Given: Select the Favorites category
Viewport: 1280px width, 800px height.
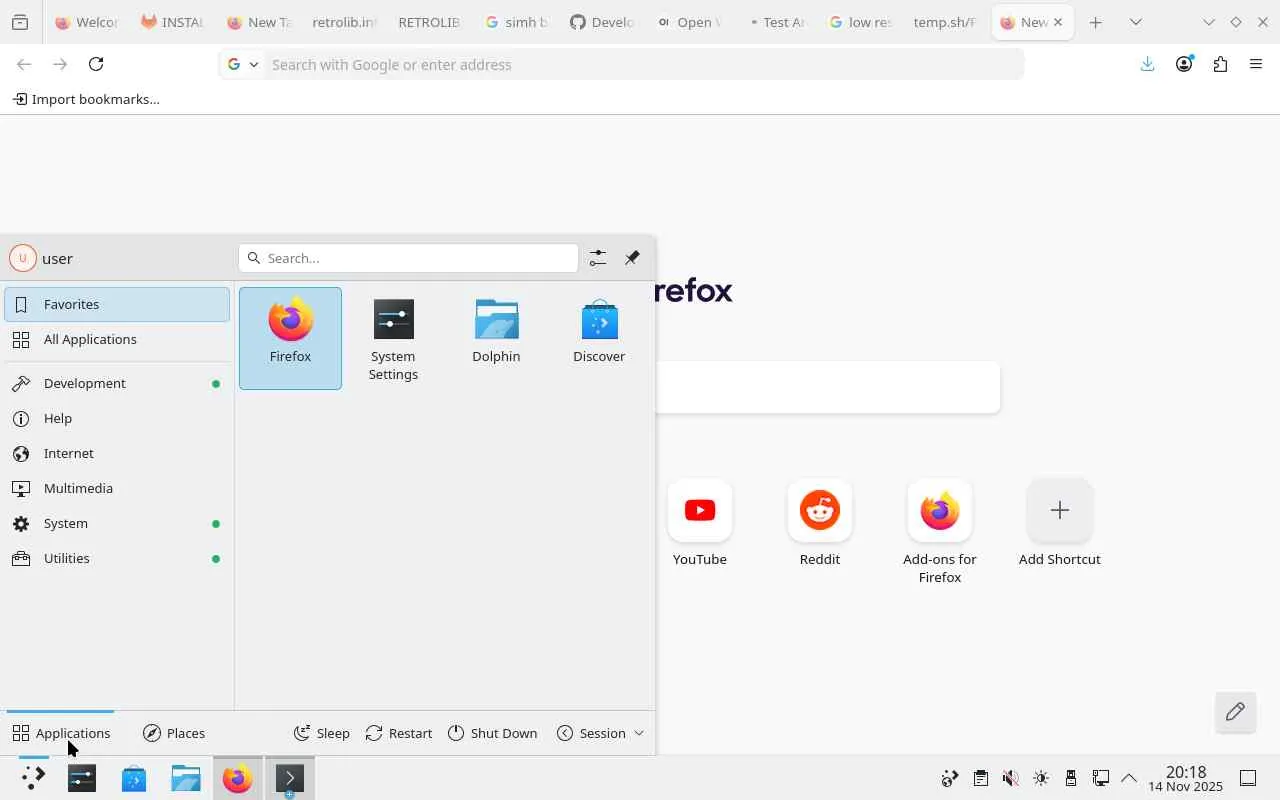Looking at the screenshot, I should [117, 304].
